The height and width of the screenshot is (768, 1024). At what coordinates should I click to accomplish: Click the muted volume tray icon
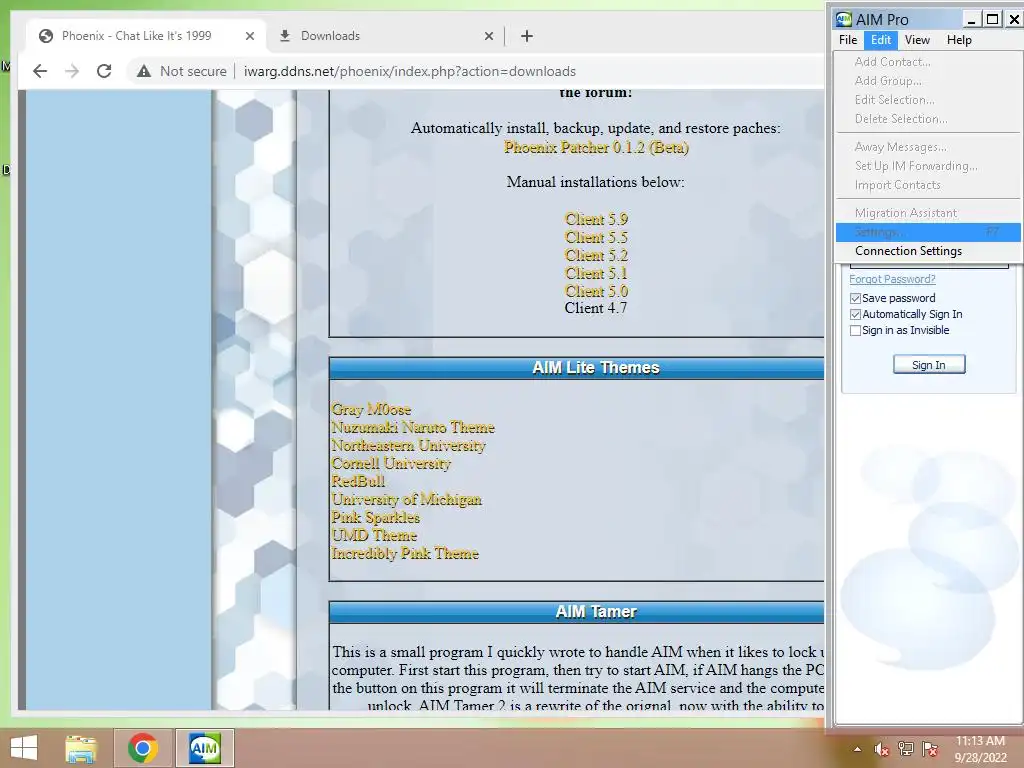click(881, 749)
